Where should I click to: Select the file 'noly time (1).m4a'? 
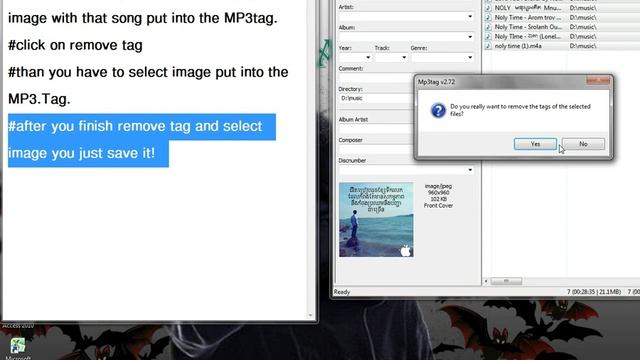pos(518,46)
